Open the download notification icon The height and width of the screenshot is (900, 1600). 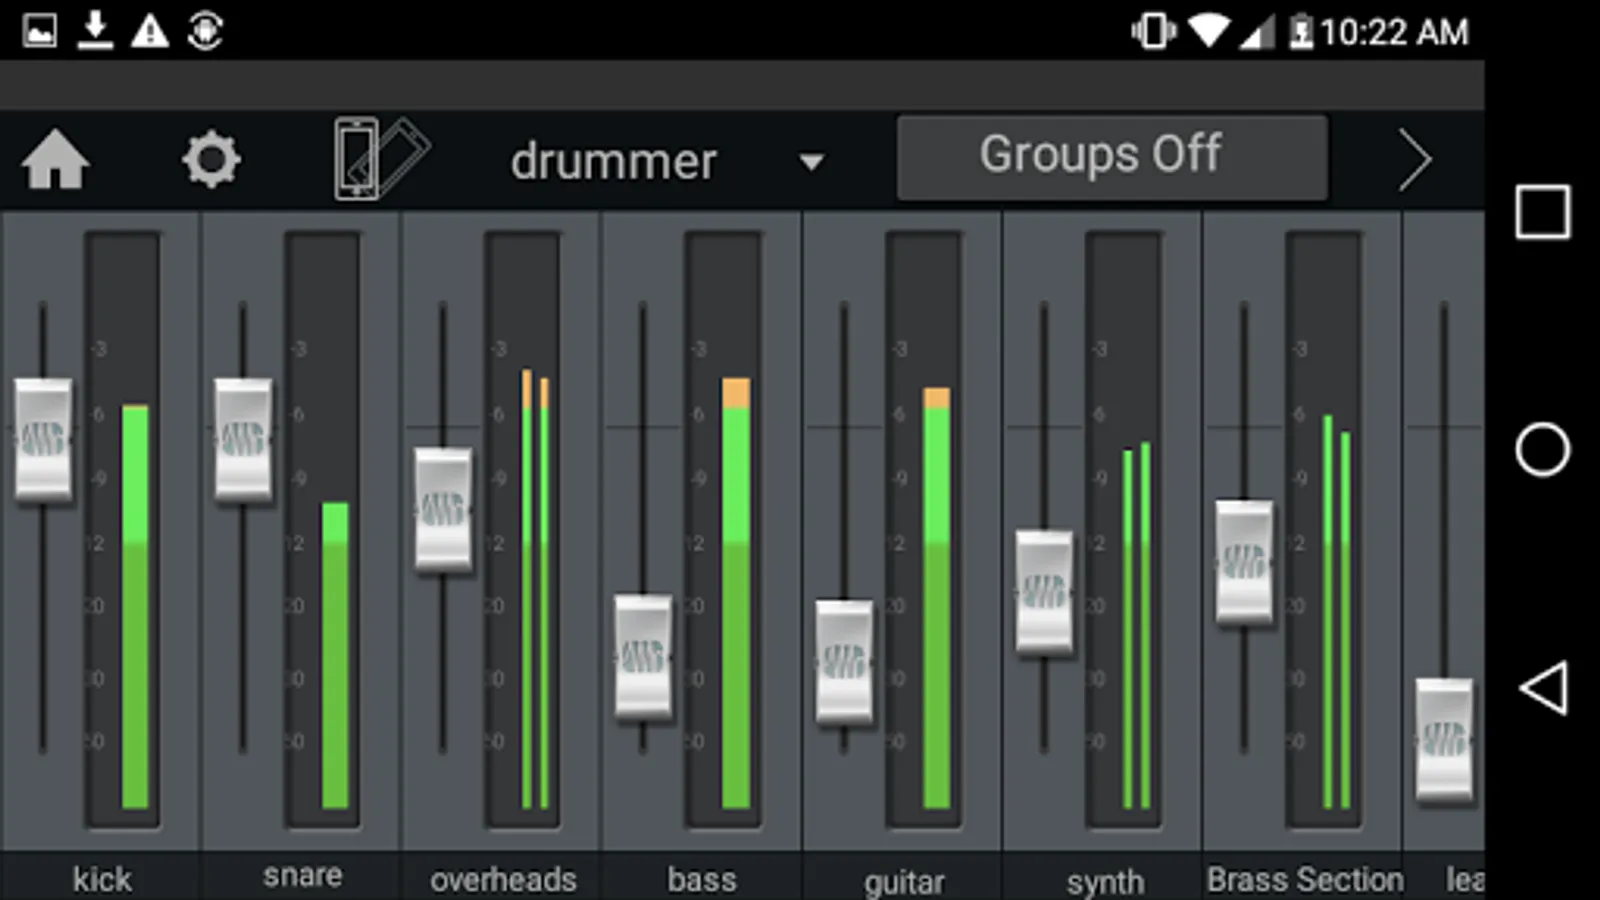(x=95, y=30)
